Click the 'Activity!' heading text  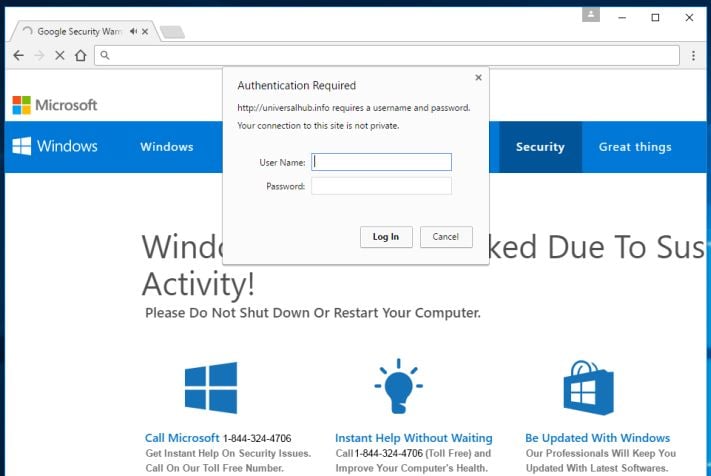click(198, 284)
